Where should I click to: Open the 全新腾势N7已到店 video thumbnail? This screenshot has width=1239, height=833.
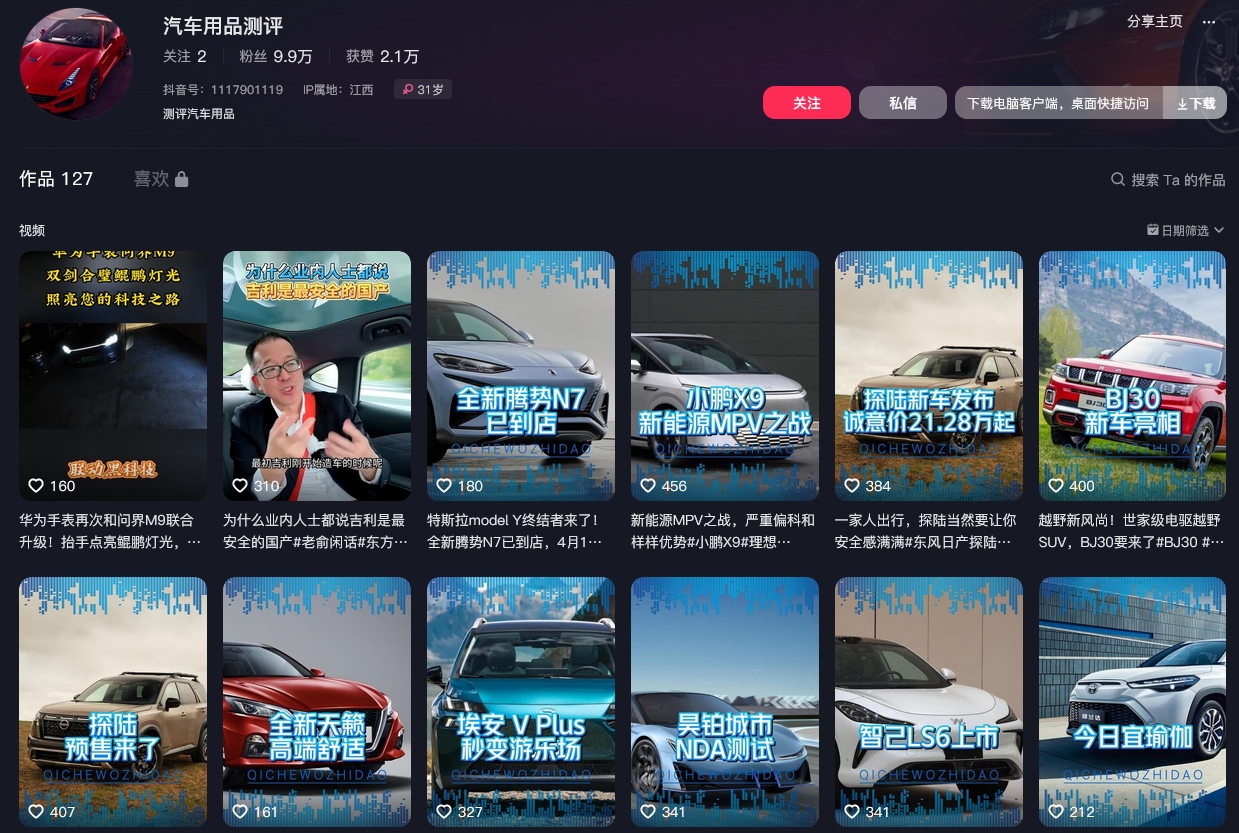point(521,376)
